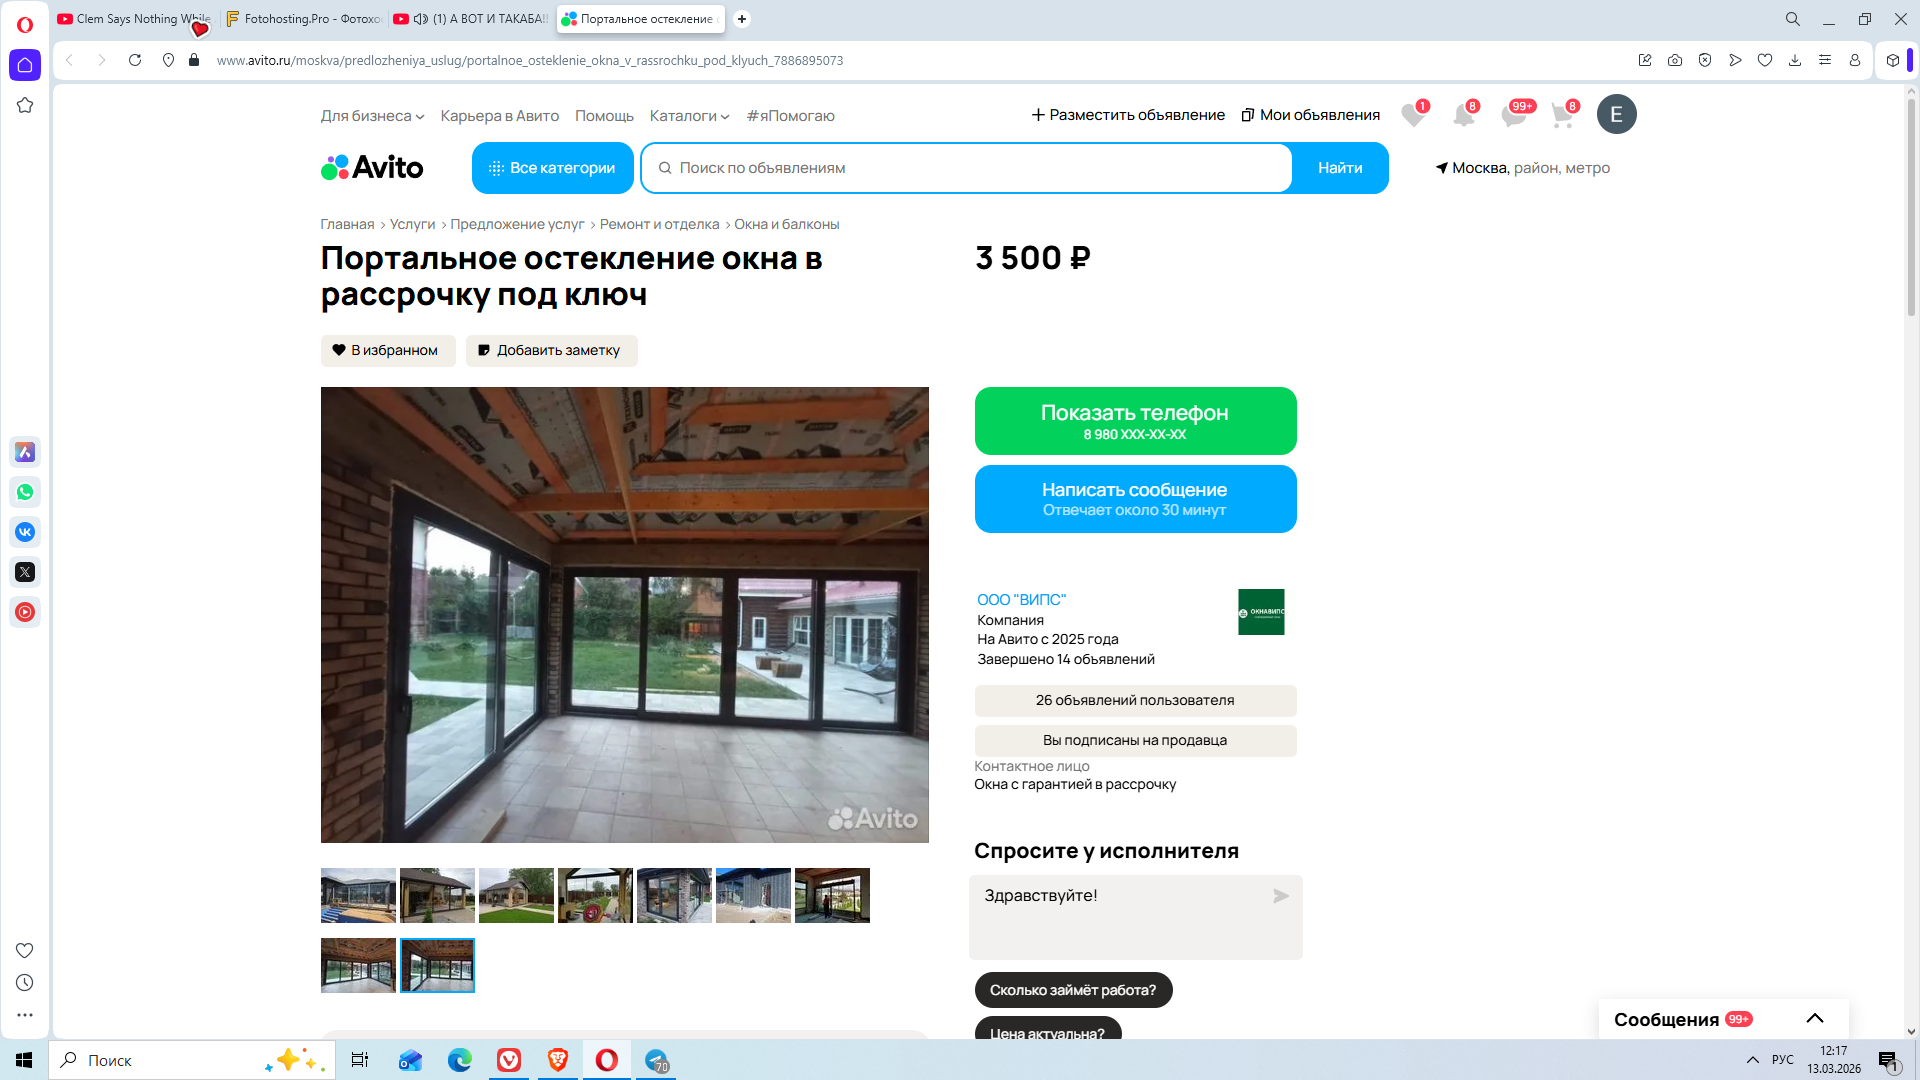Mute the audio-playing YouTube tab

pos(421,19)
